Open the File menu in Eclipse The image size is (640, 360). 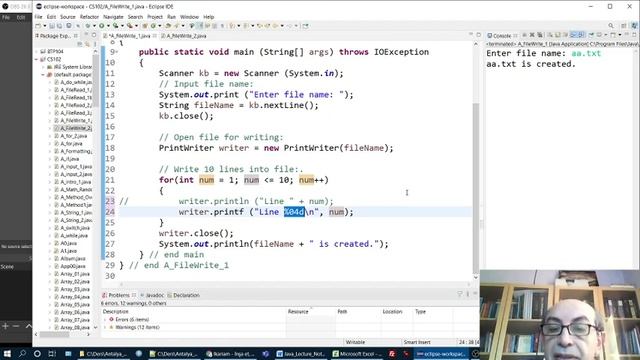[x=38, y=17]
